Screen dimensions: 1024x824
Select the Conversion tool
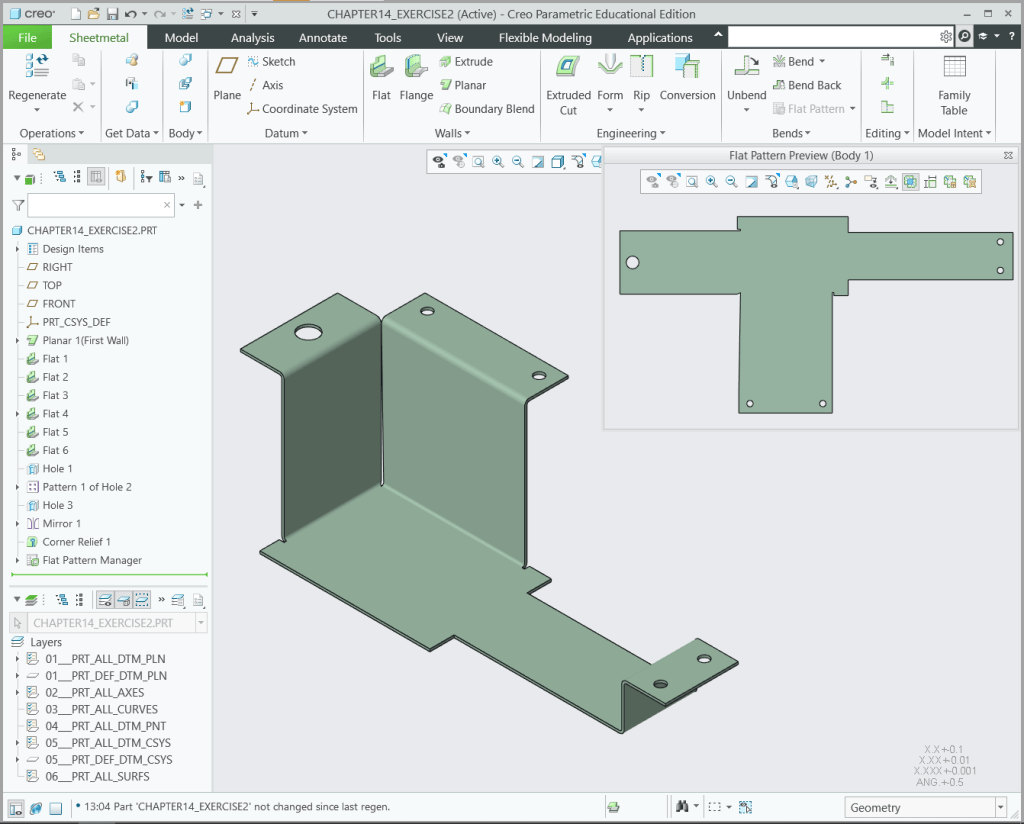687,77
